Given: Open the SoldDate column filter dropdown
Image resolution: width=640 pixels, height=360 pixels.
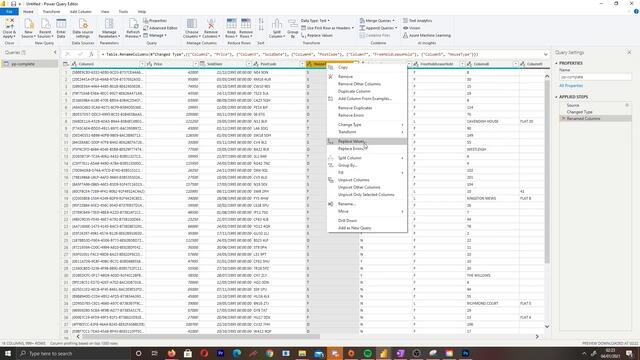Looking at the screenshot, I should 249,64.
